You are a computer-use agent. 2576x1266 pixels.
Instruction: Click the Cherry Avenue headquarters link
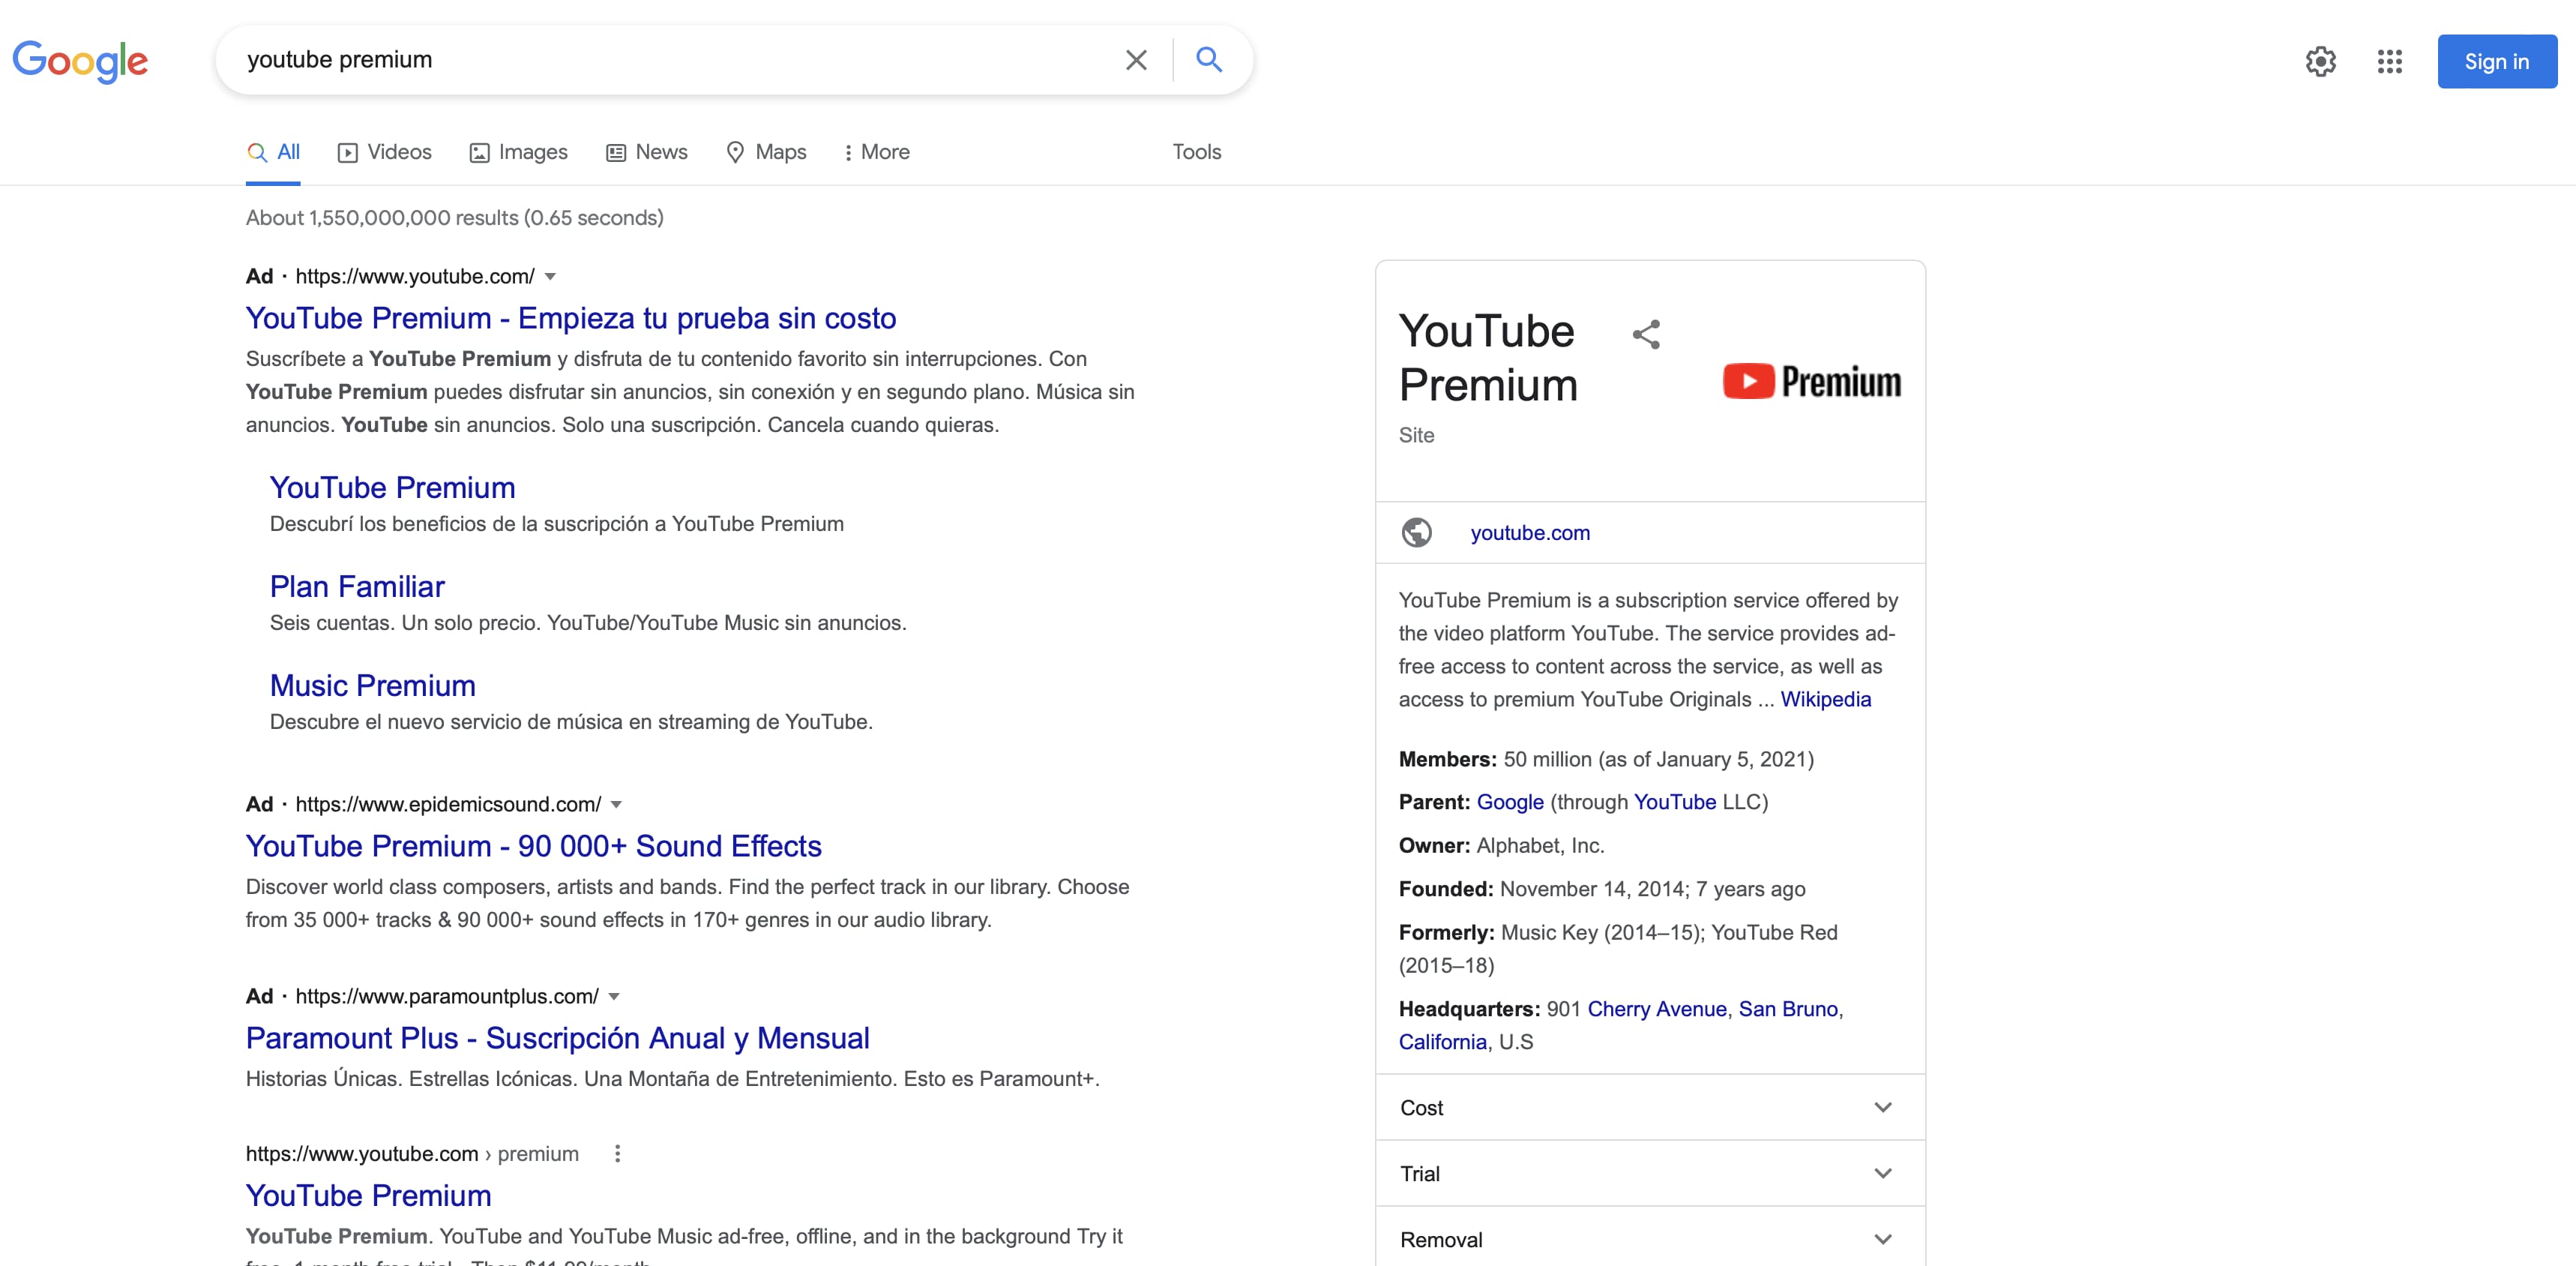click(x=1656, y=1009)
